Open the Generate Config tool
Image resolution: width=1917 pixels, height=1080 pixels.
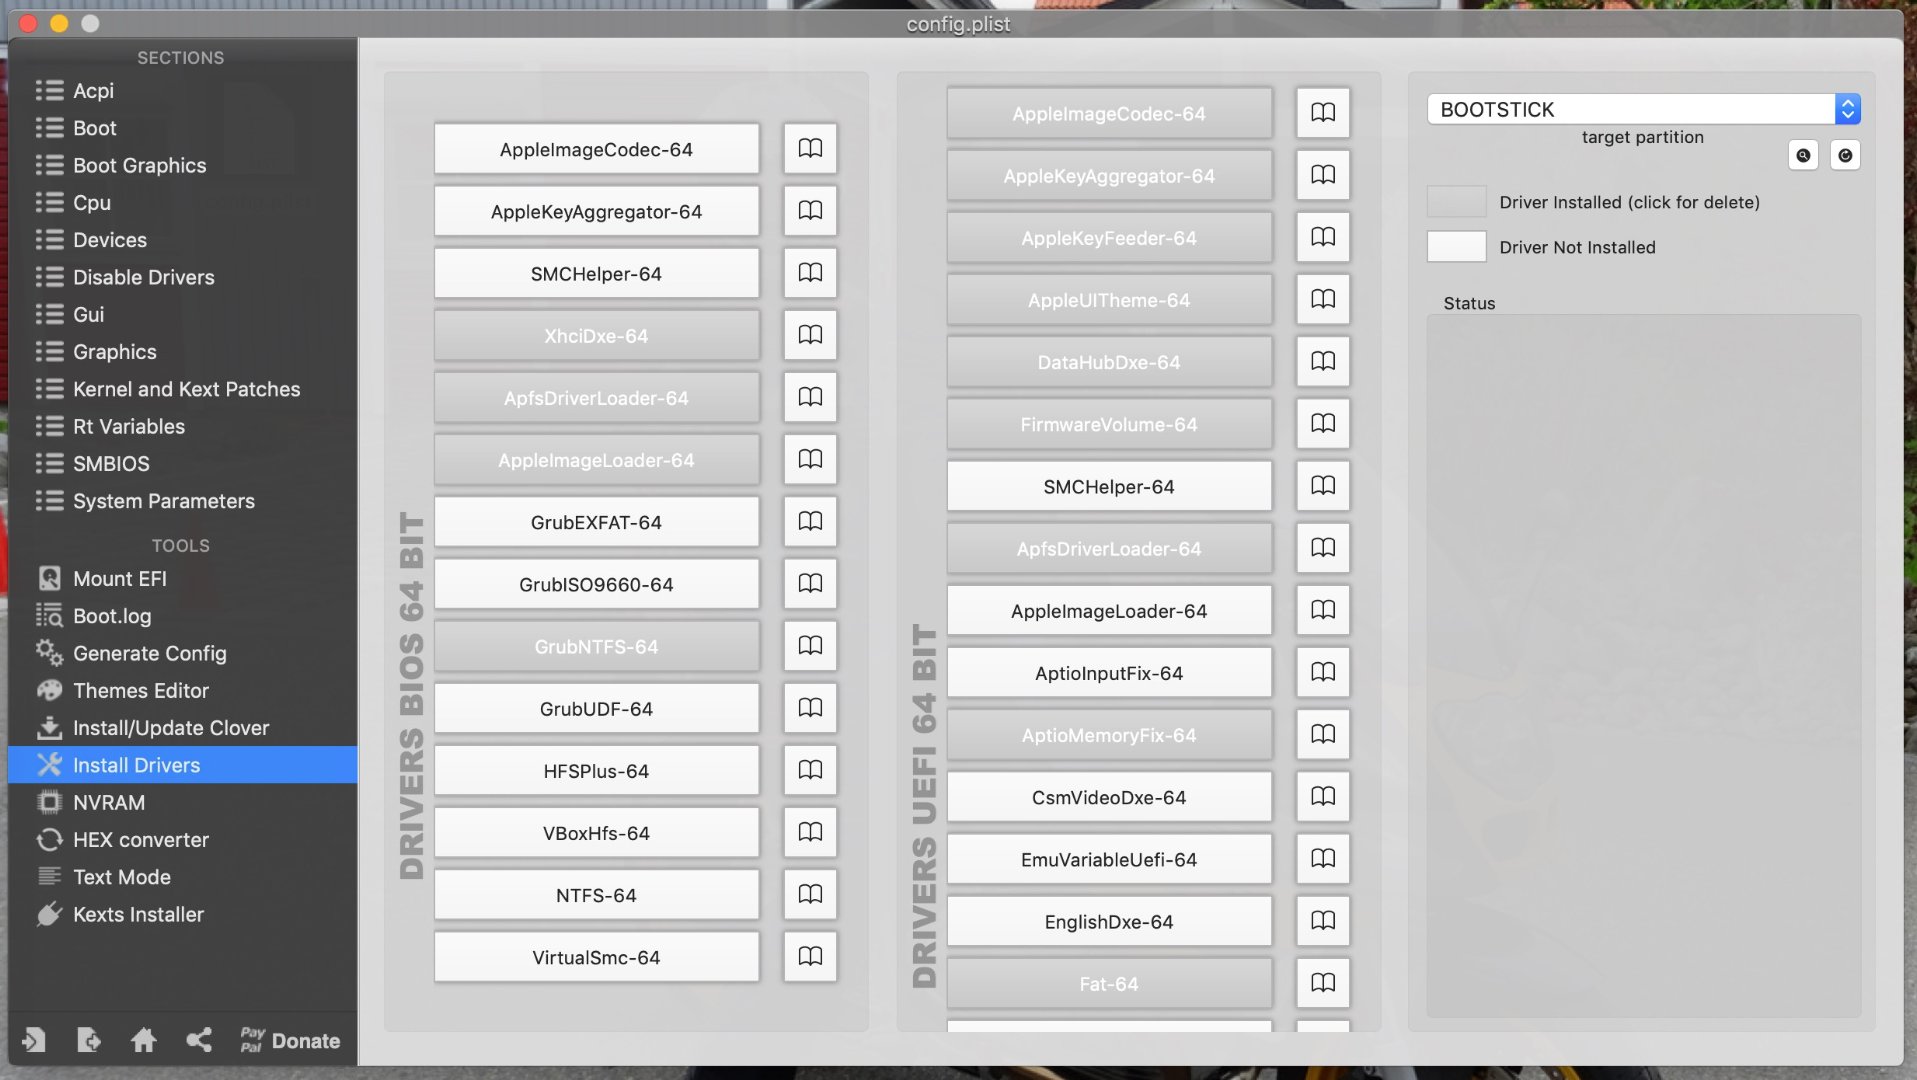(x=182, y=653)
